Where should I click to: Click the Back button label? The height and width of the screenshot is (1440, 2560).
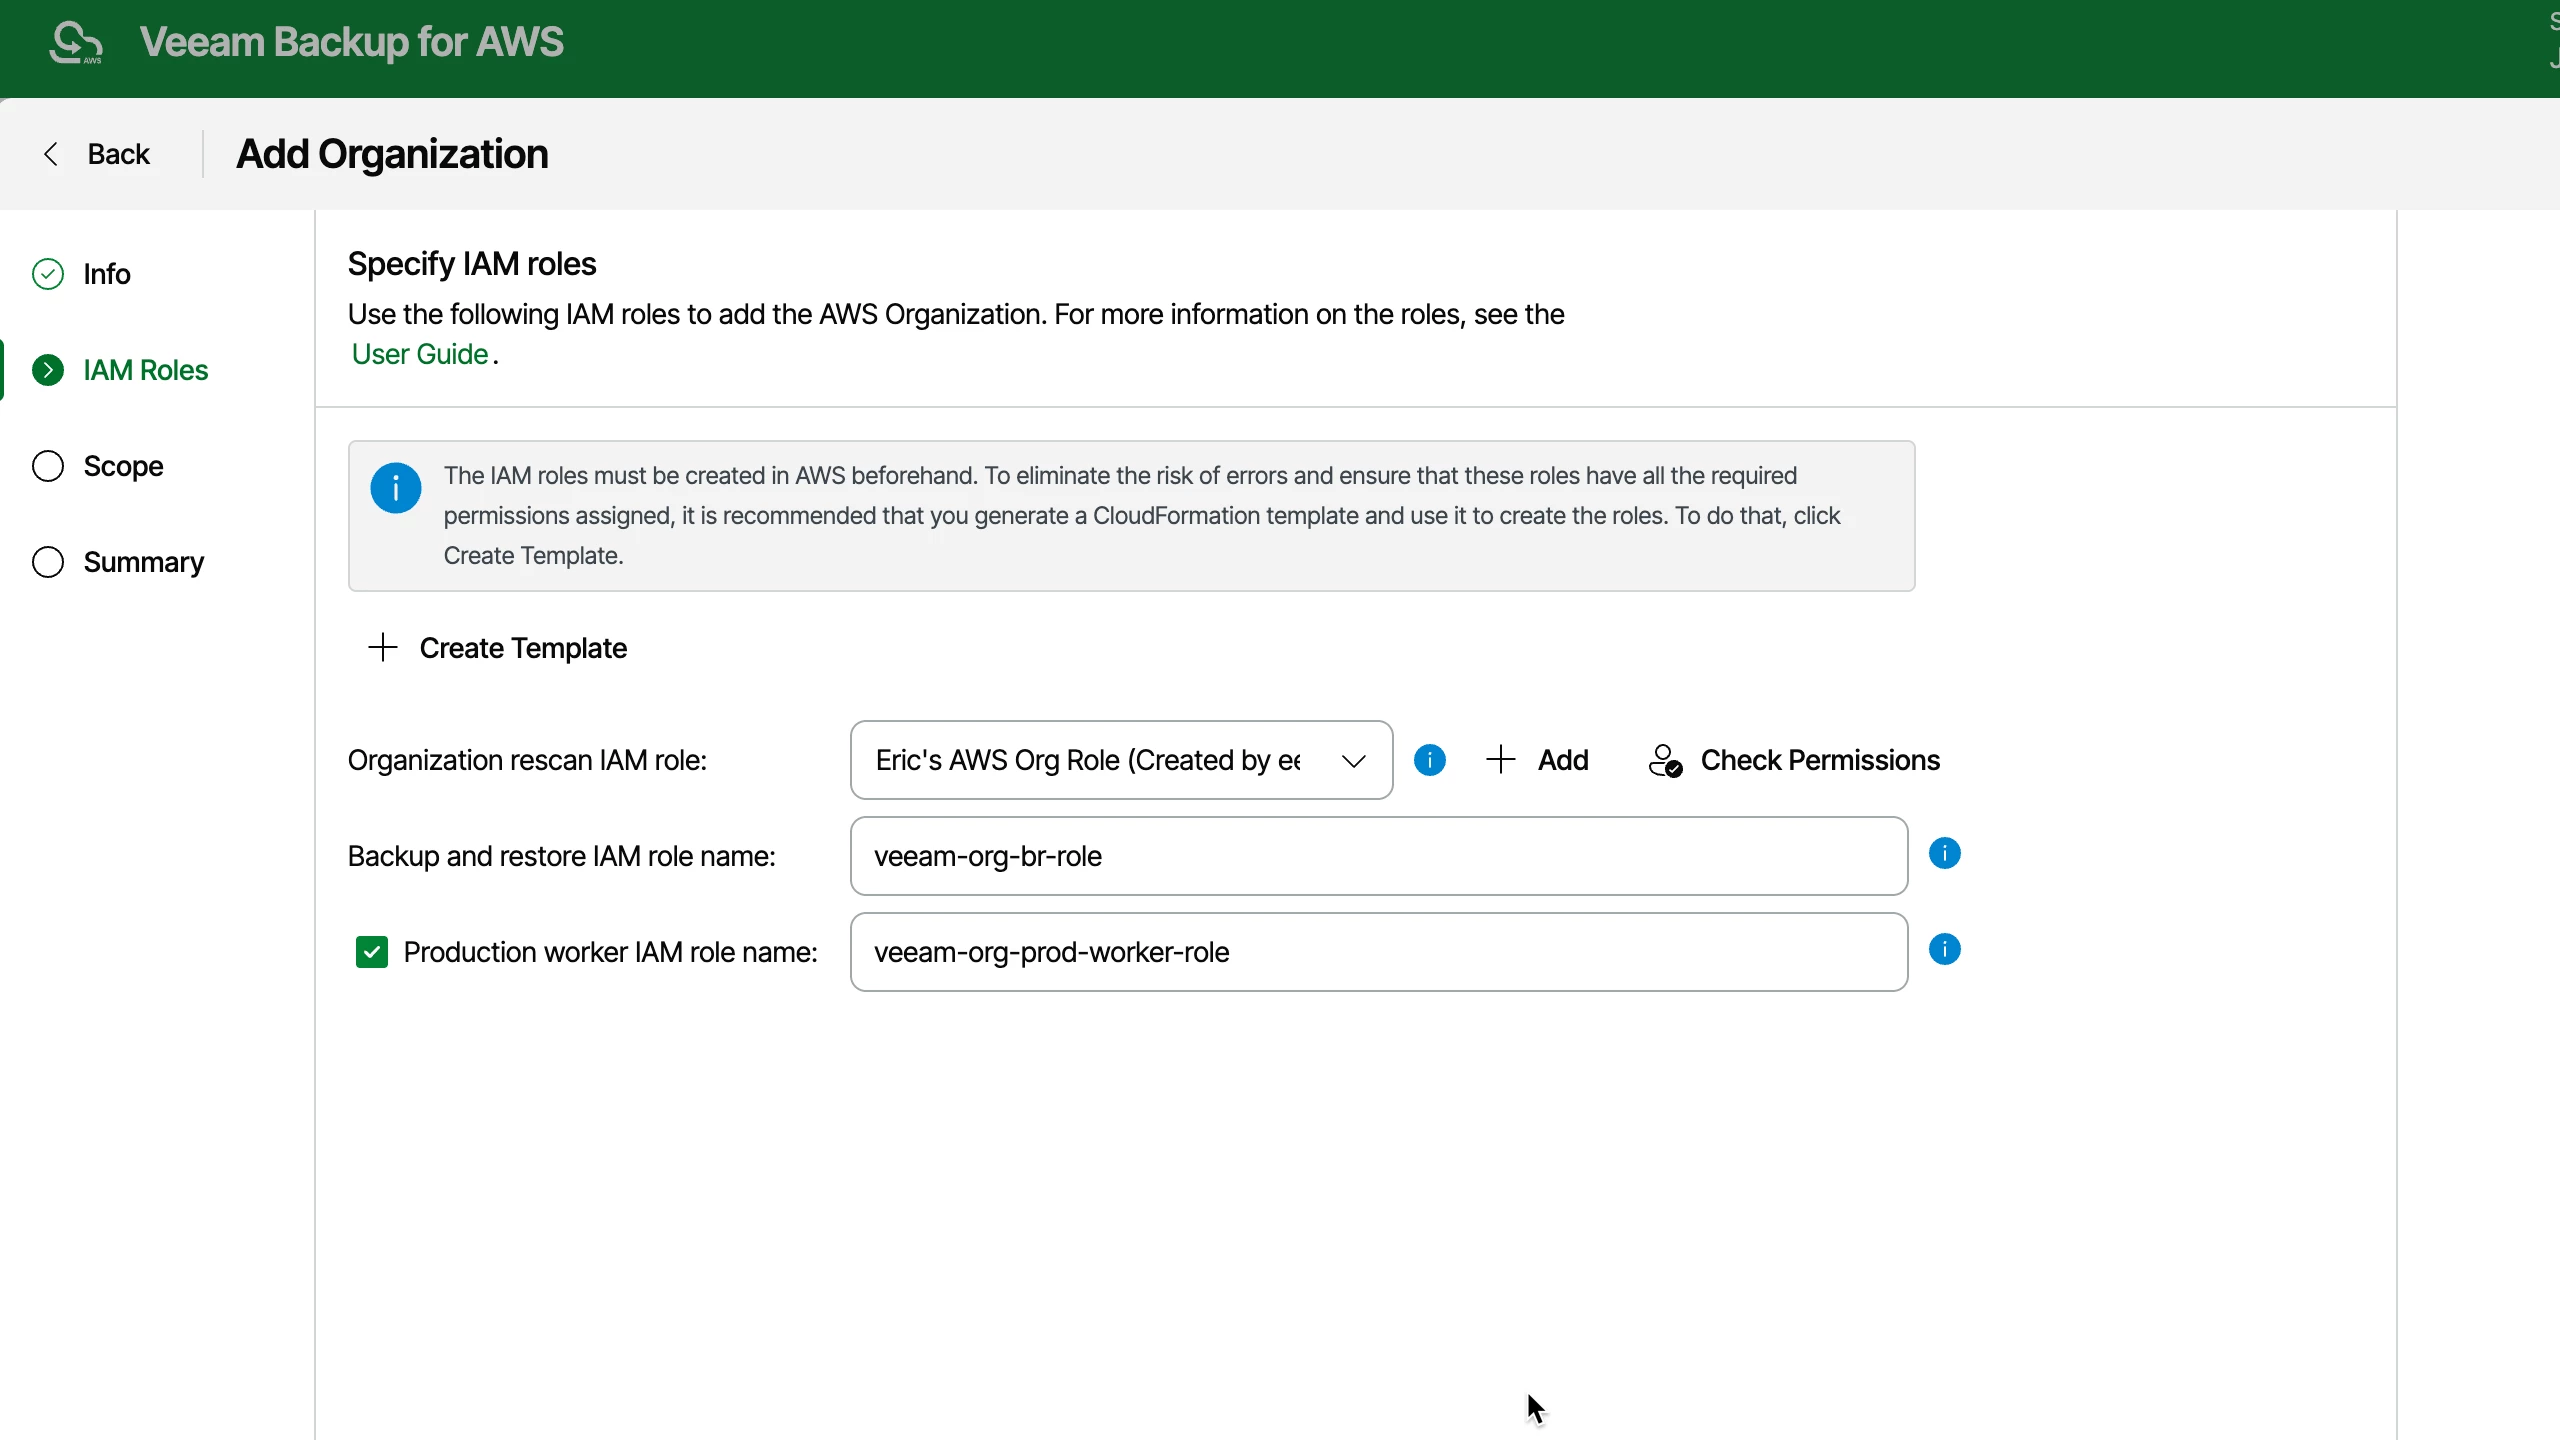118,154
